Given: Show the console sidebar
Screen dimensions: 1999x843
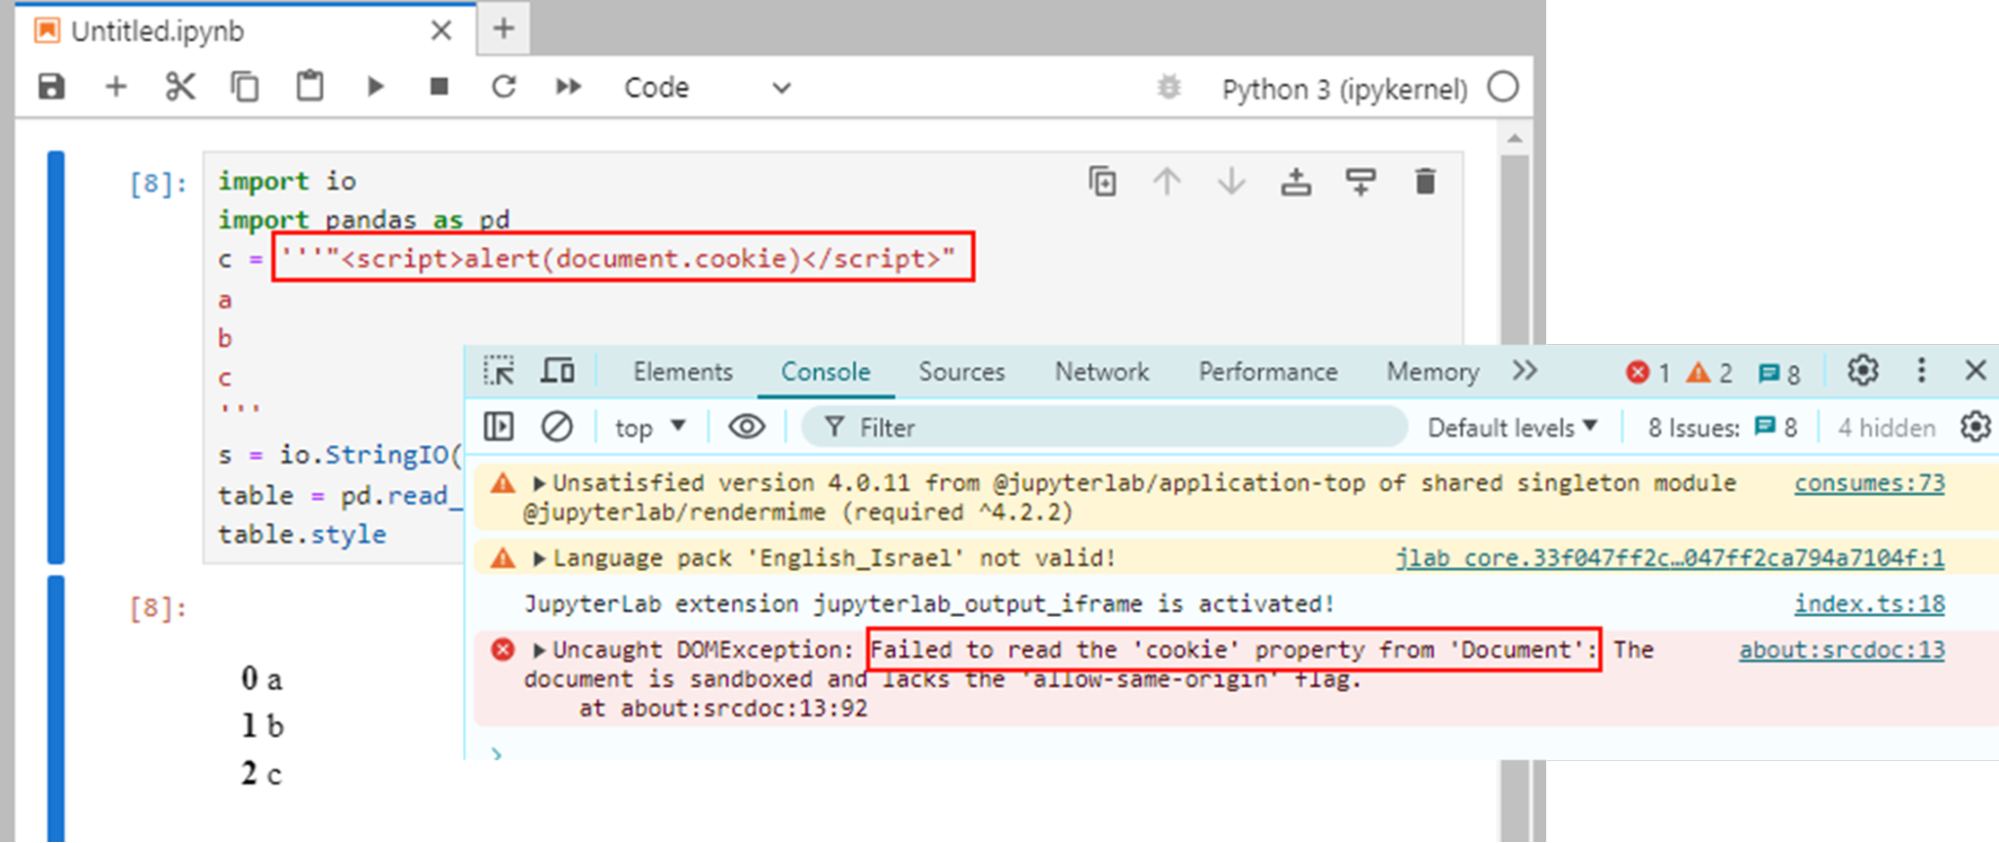Looking at the screenshot, I should coord(499,427).
